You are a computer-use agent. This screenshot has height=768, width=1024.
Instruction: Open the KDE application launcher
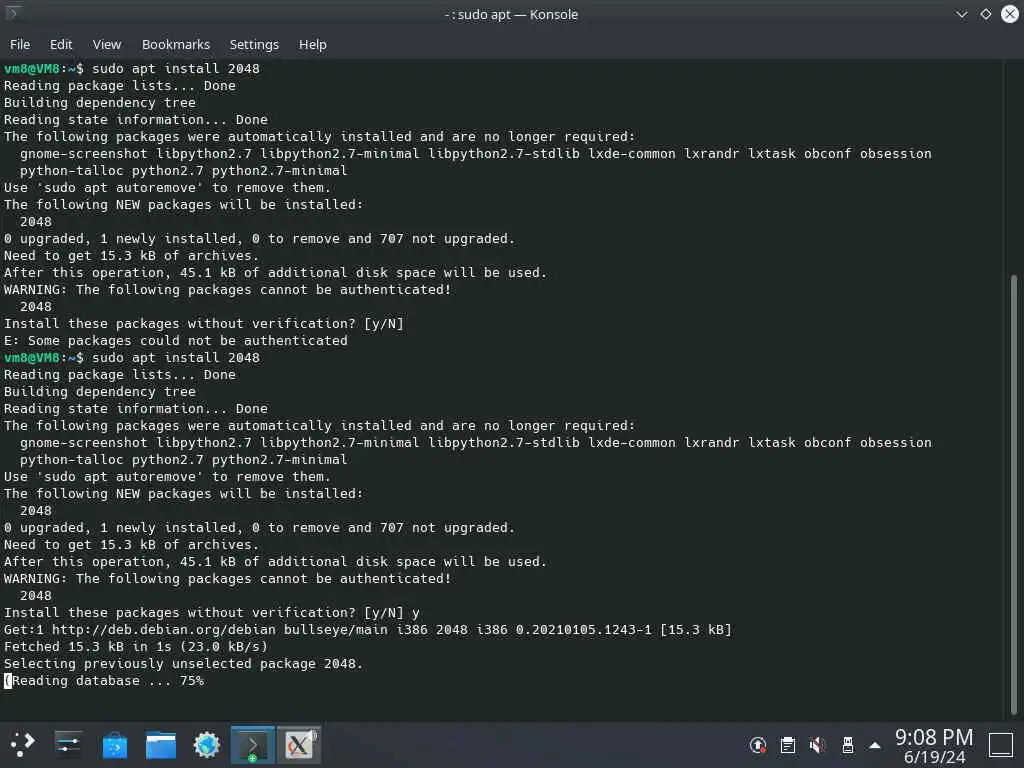22,744
